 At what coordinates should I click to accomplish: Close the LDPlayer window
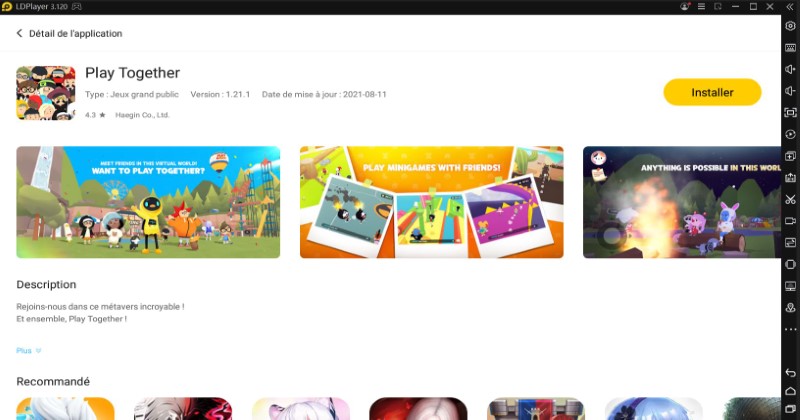[x=770, y=7]
